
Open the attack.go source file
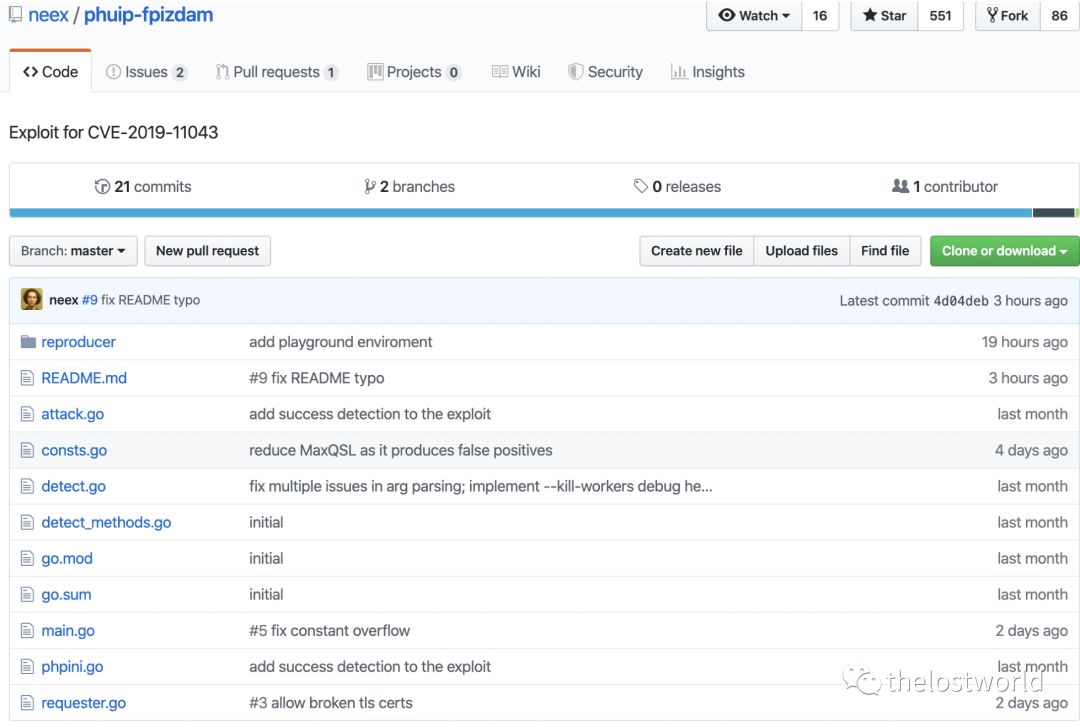click(71, 414)
